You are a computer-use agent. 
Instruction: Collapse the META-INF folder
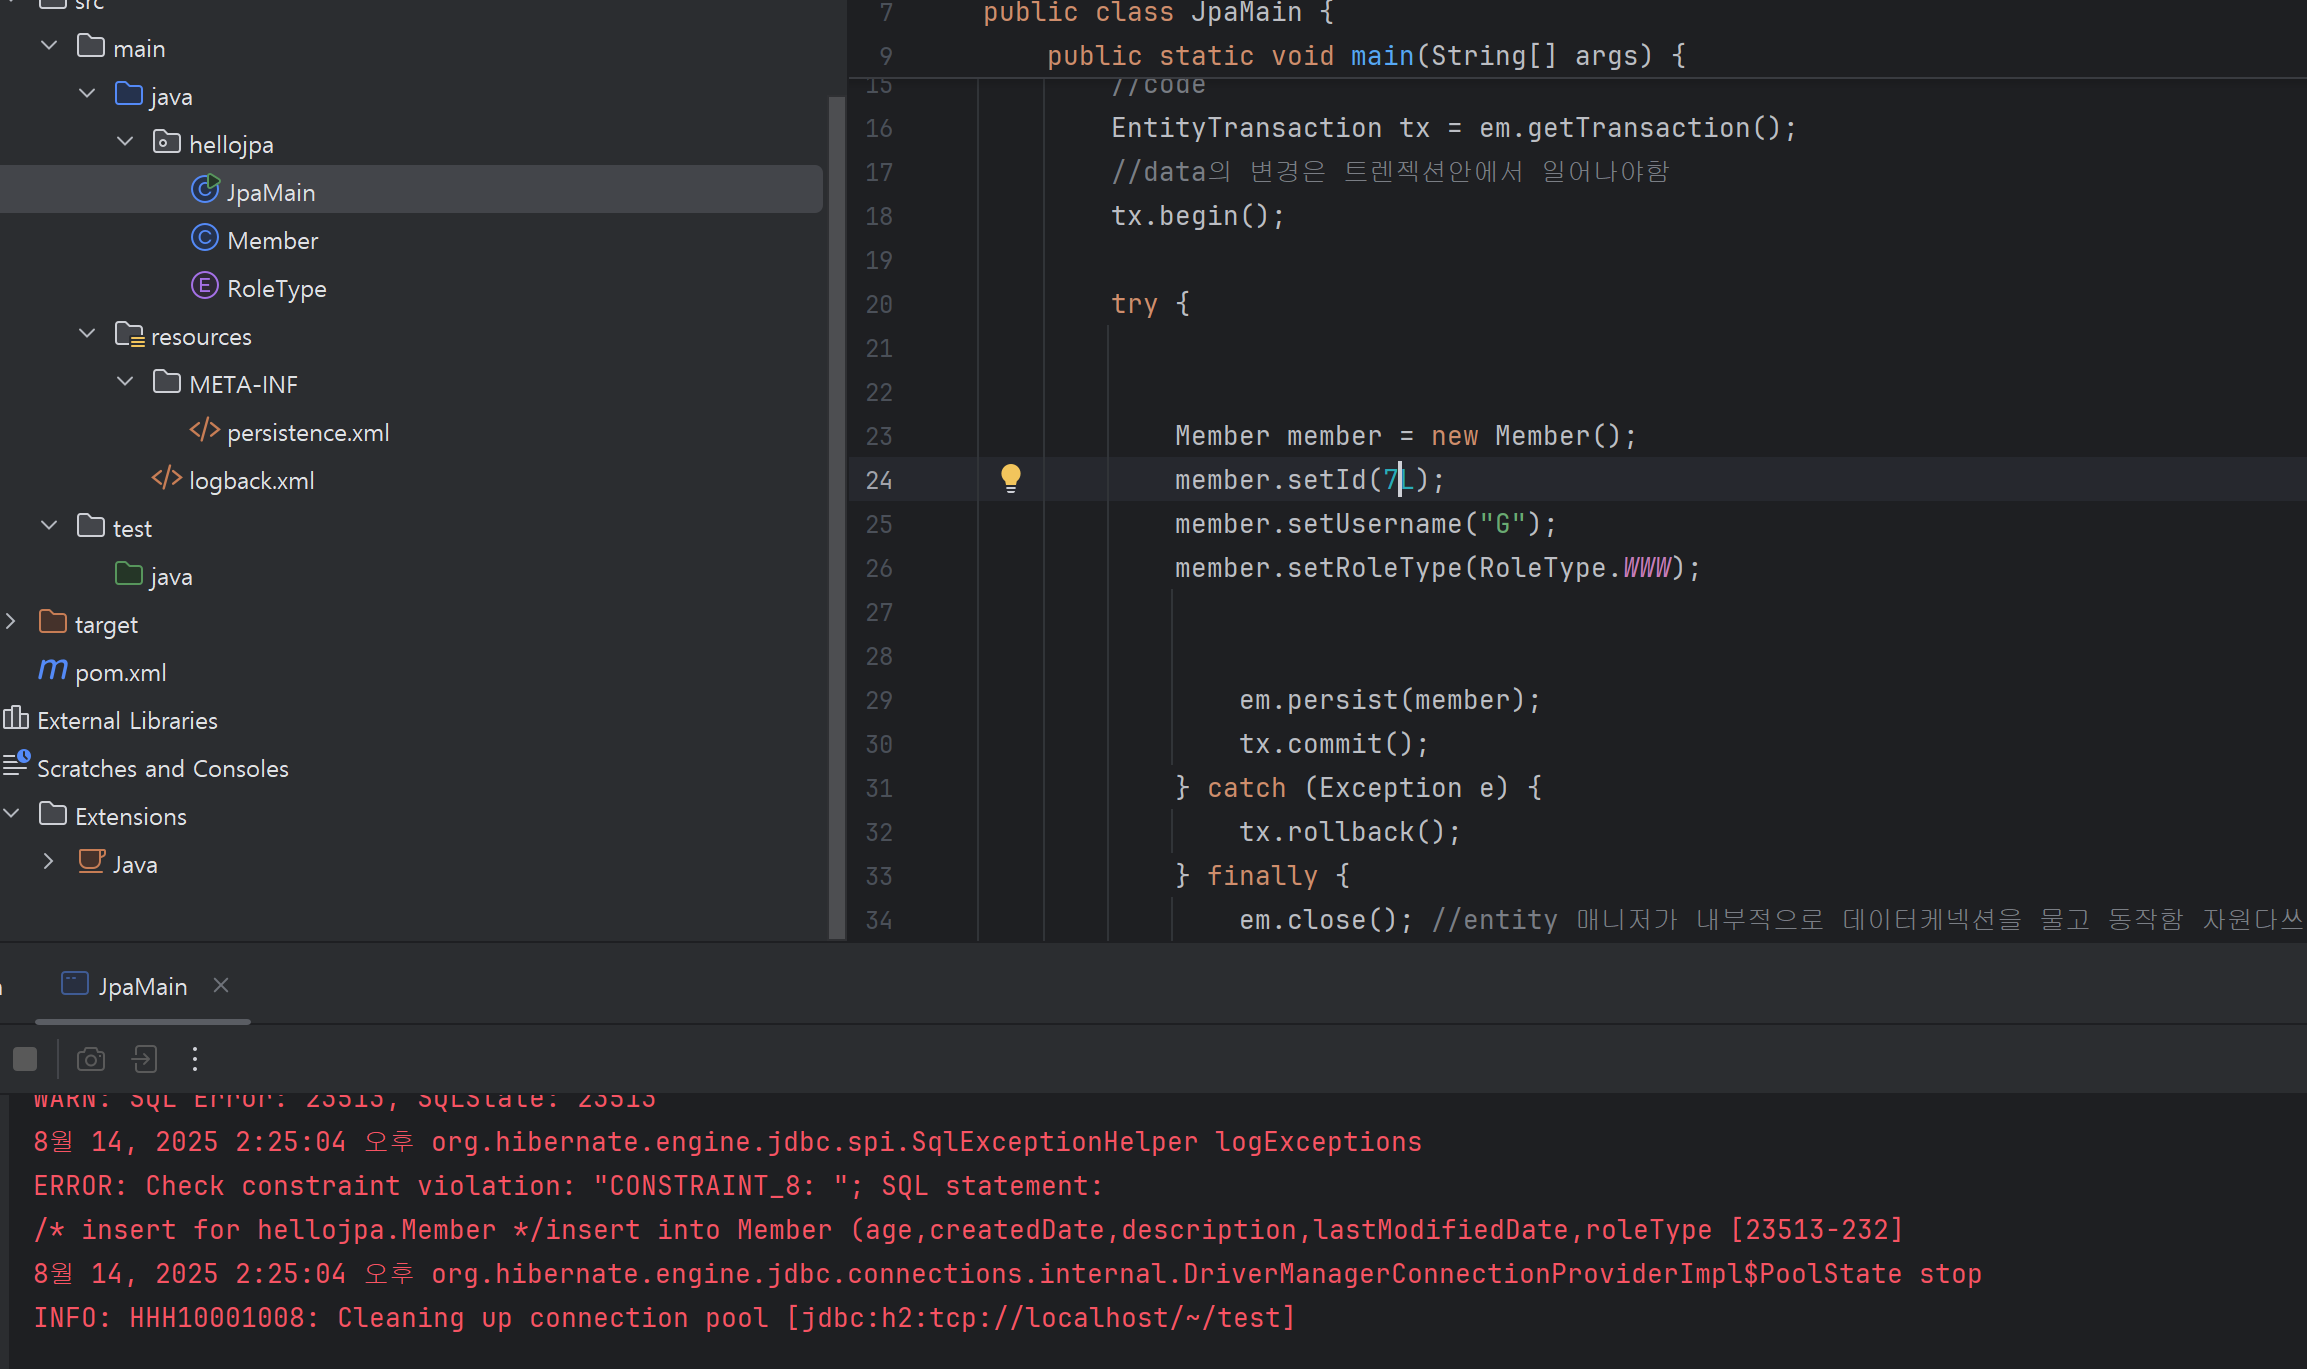(x=125, y=382)
